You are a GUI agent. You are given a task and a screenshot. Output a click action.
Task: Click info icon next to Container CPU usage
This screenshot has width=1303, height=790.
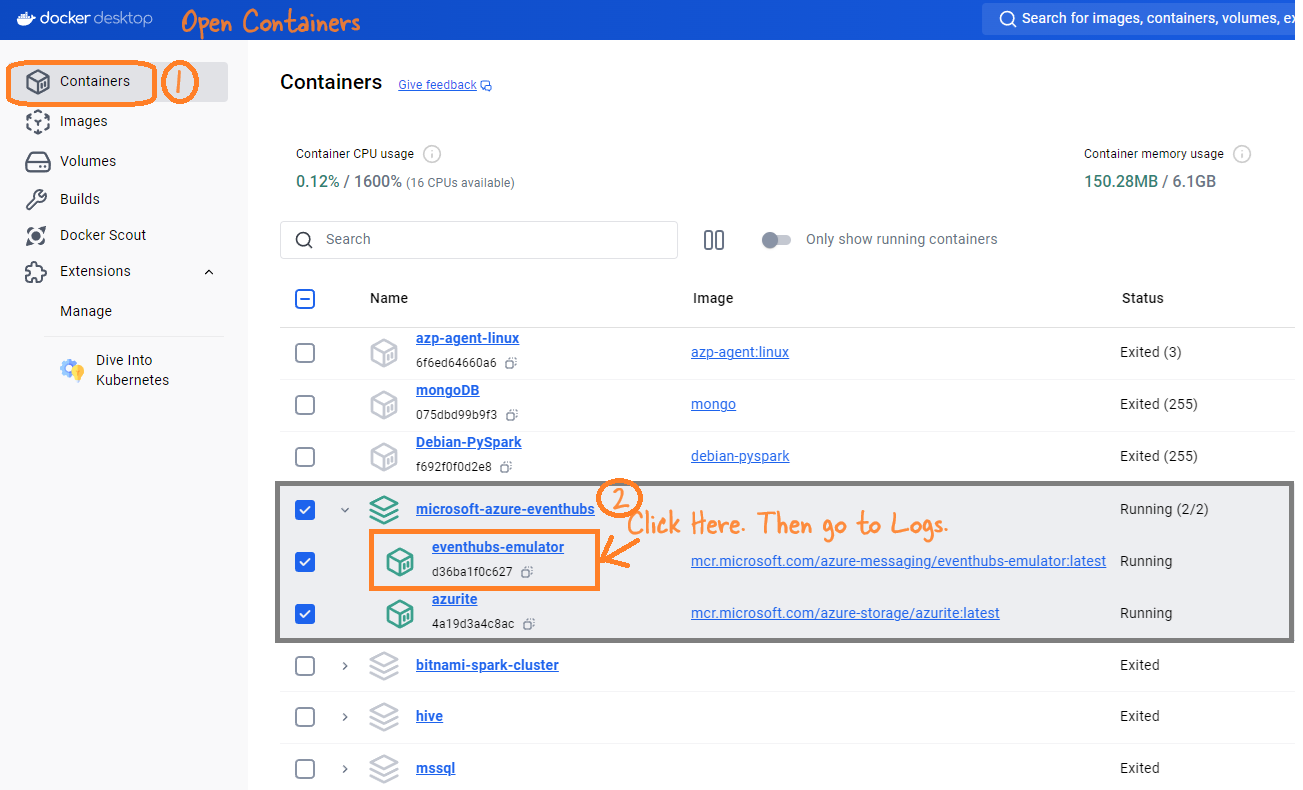click(432, 154)
